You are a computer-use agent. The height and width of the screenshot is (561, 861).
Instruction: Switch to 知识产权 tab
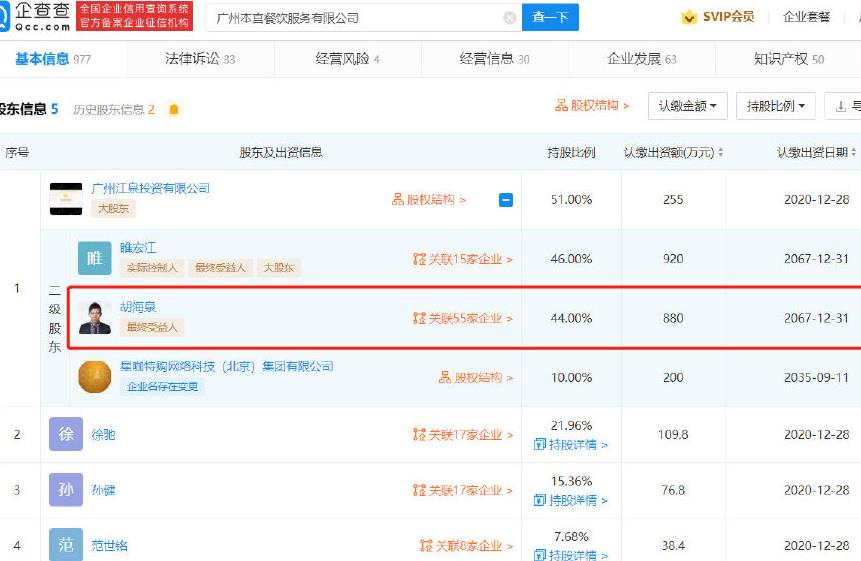point(789,59)
